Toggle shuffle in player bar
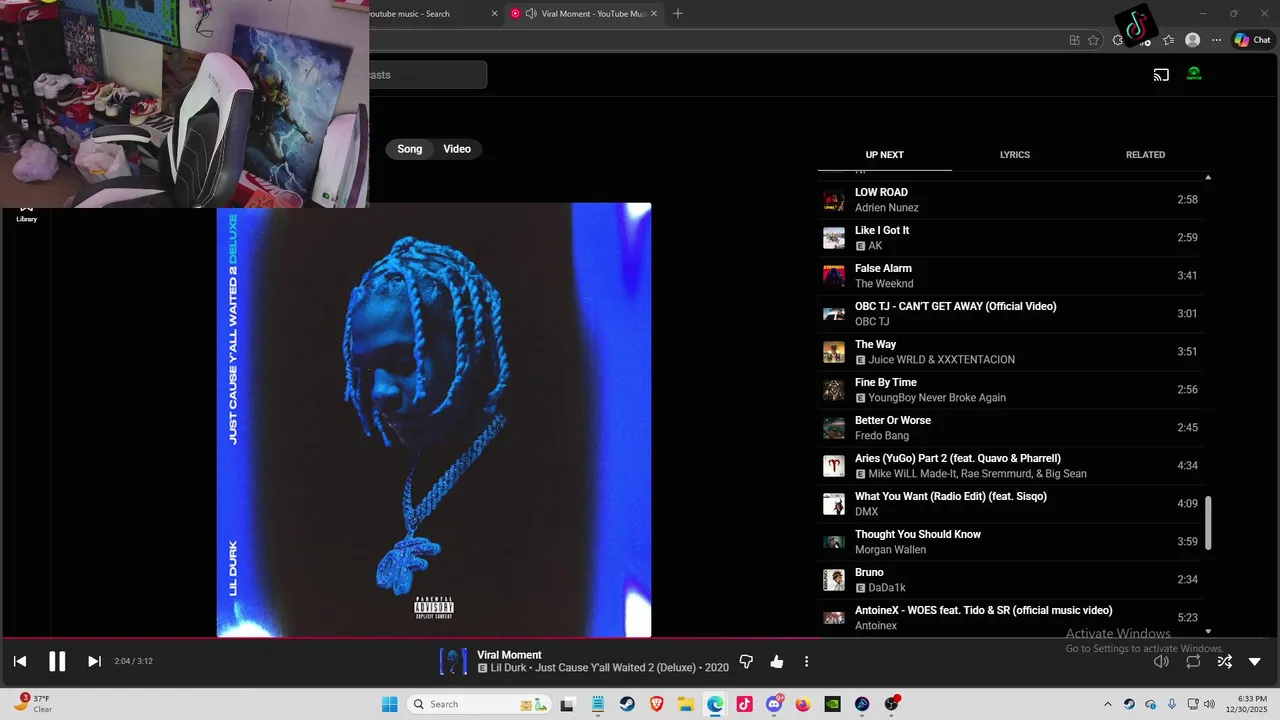 pyautogui.click(x=1224, y=661)
